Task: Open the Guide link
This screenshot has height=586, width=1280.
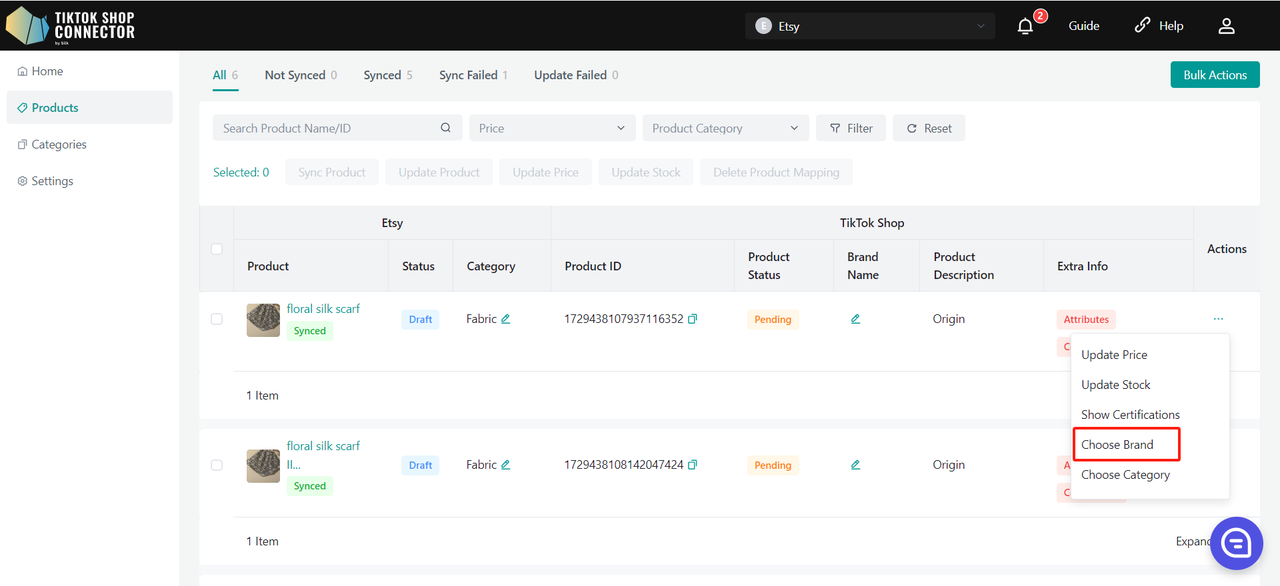Action: pos(1084,26)
